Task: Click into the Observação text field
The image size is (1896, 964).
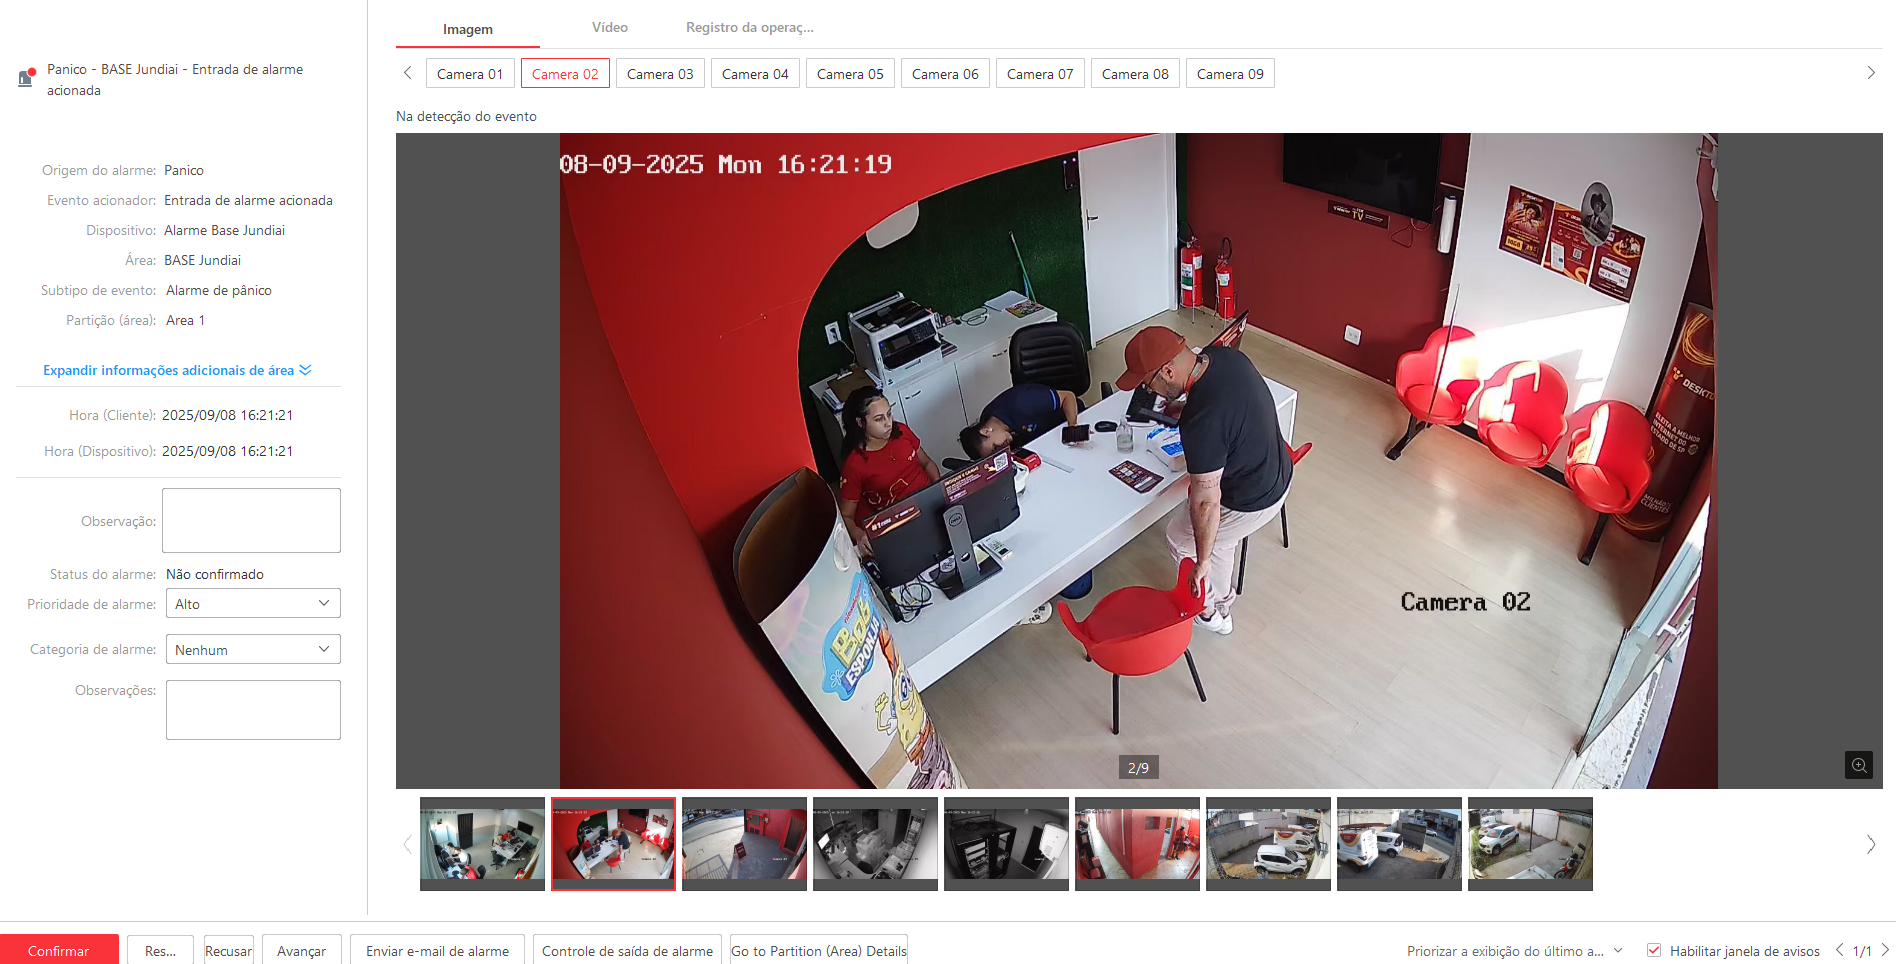Action: click(251, 520)
